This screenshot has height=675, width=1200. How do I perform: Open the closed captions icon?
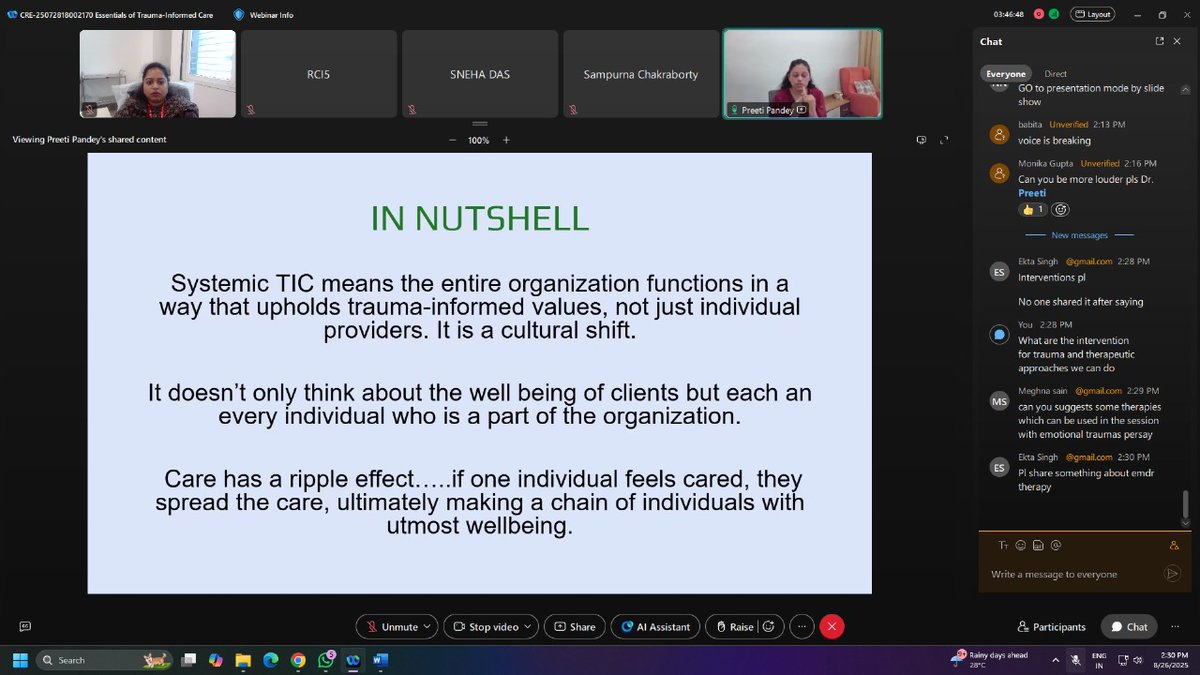25,627
